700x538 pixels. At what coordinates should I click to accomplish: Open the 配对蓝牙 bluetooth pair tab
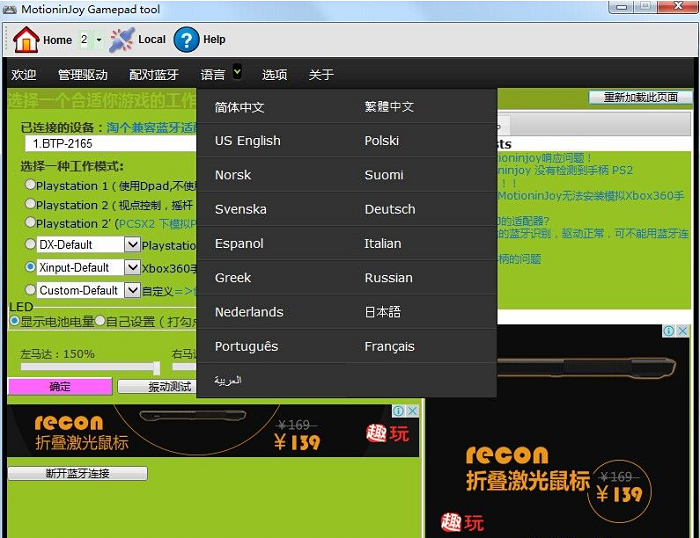pos(154,74)
